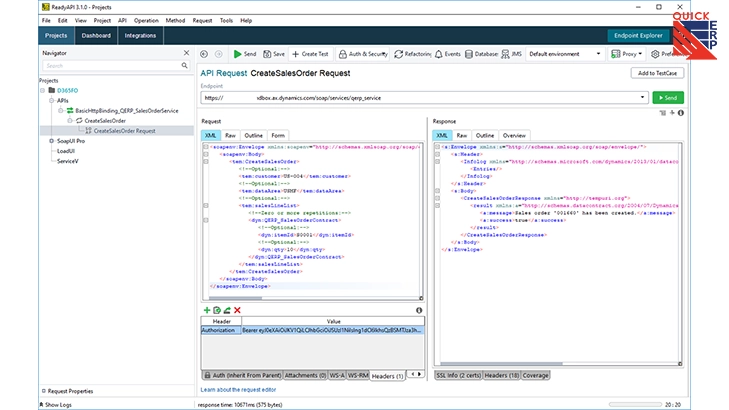Collapse the soapenv:Envelope XML fold marker
729x410 pixels.
click(x=205, y=147)
